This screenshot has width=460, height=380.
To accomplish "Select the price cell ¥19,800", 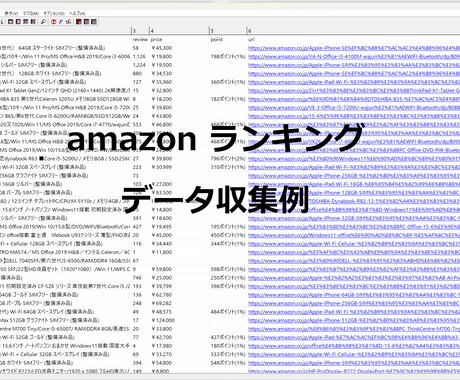I will (x=162, y=57).
